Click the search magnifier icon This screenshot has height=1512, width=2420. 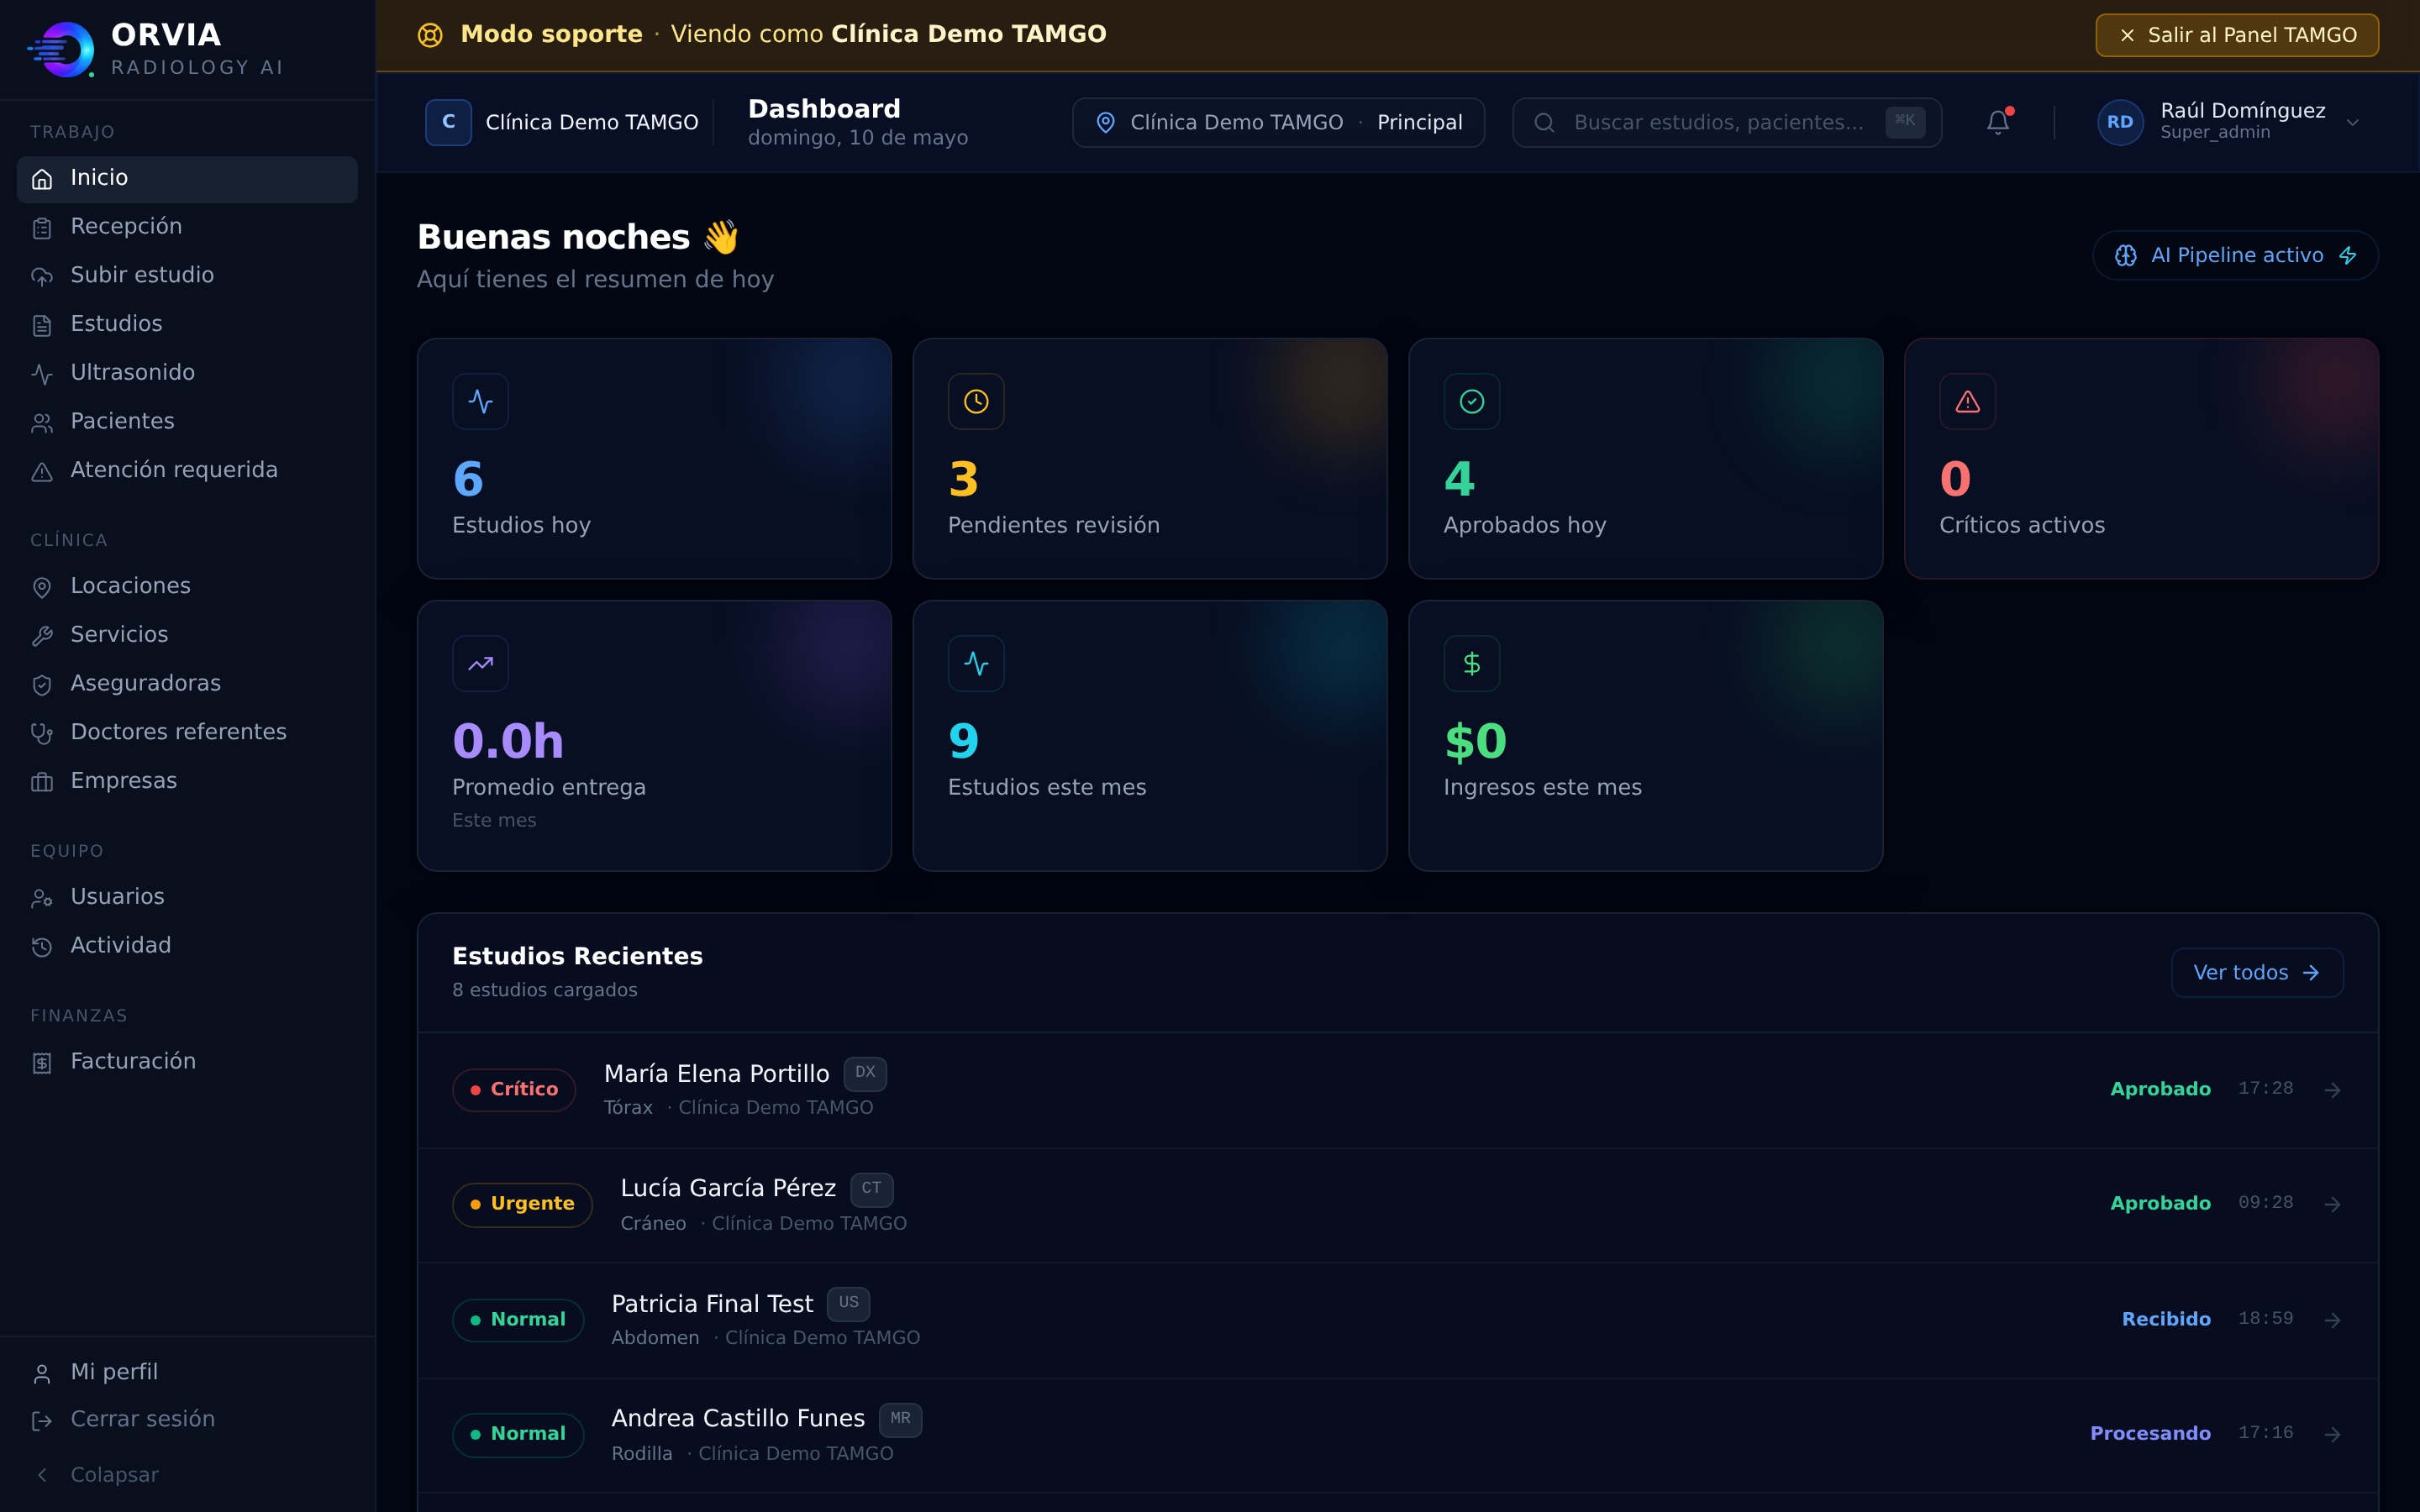point(1544,122)
